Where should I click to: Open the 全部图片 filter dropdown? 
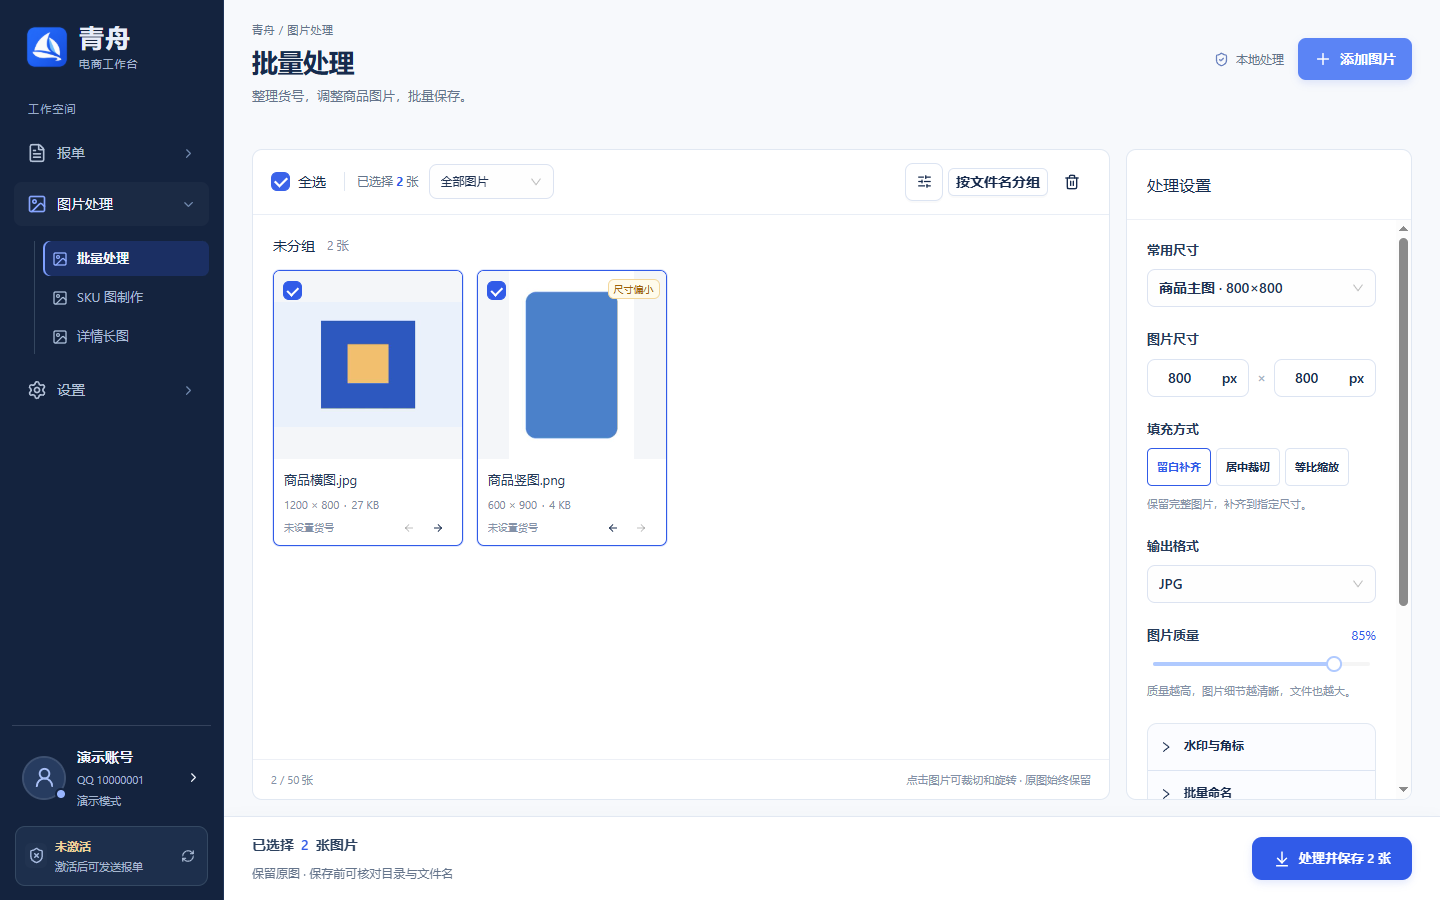[491, 182]
